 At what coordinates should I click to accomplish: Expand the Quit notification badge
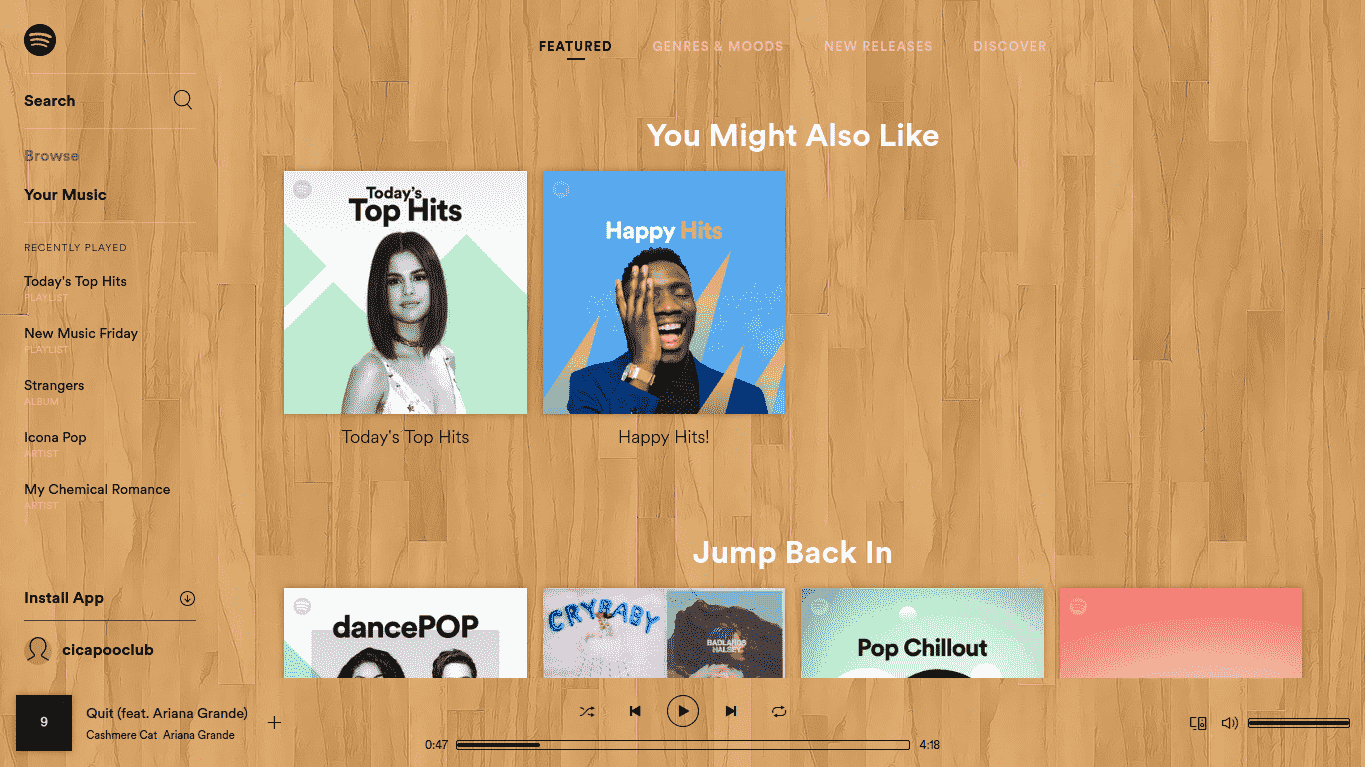click(44, 722)
